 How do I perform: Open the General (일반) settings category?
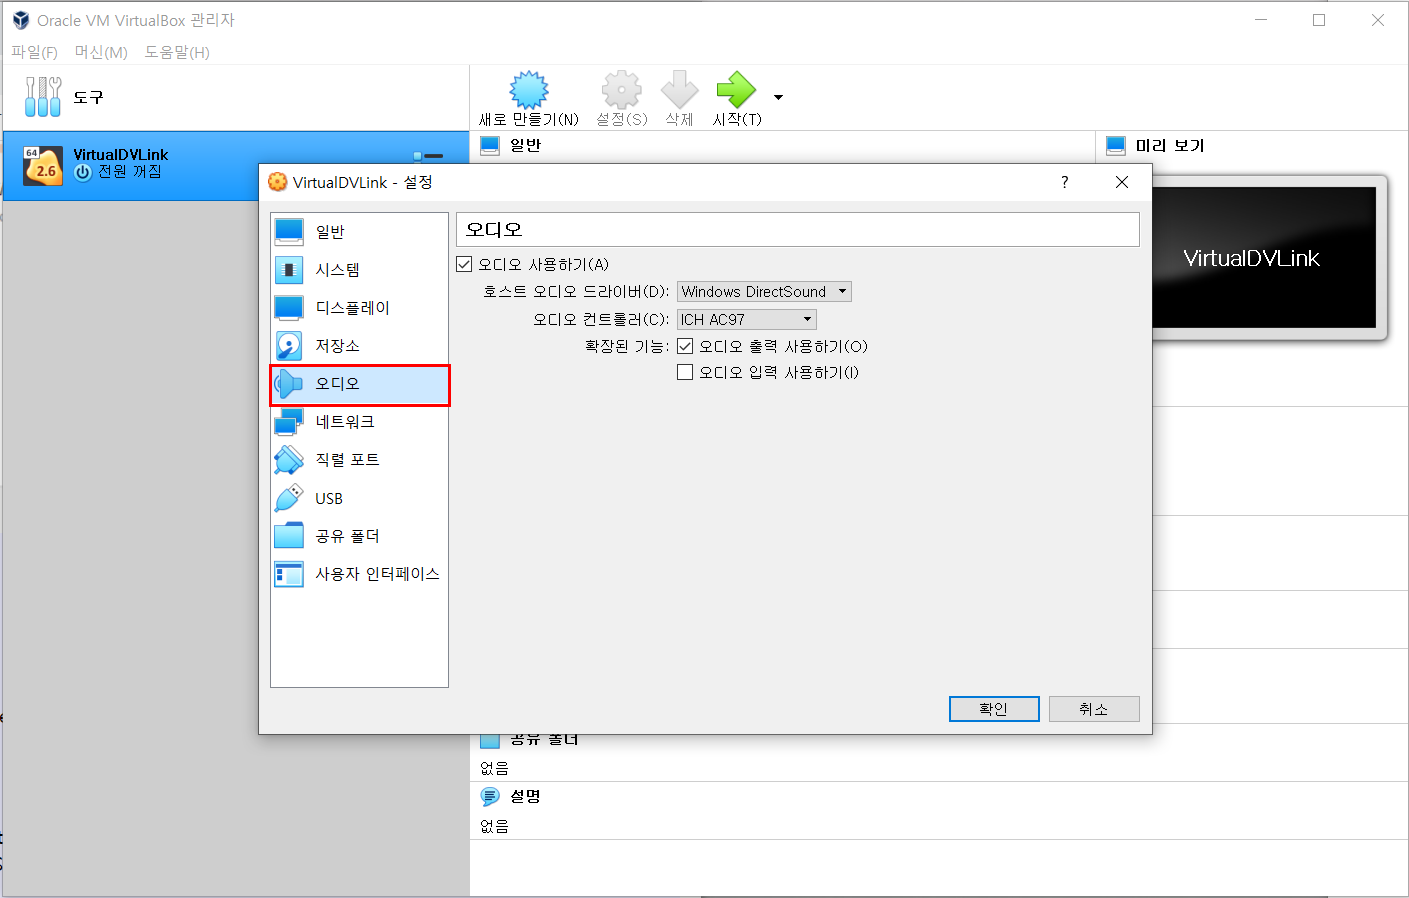(359, 232)
